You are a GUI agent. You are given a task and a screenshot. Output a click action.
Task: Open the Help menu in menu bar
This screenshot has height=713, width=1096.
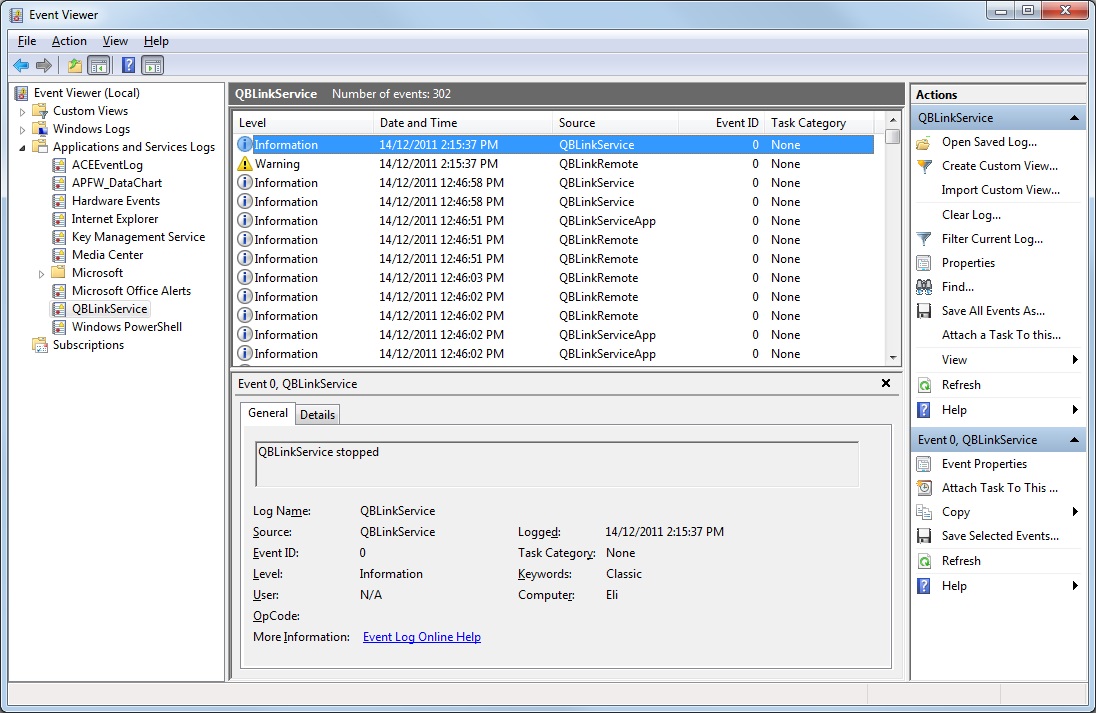156,41
